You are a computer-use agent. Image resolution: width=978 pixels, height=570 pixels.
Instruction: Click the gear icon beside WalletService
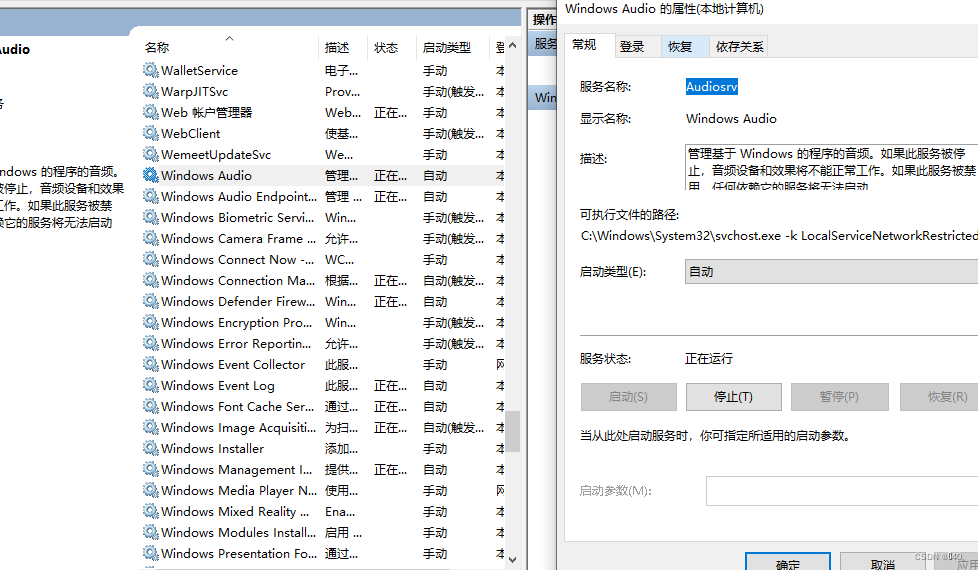[x=150, y=70]
